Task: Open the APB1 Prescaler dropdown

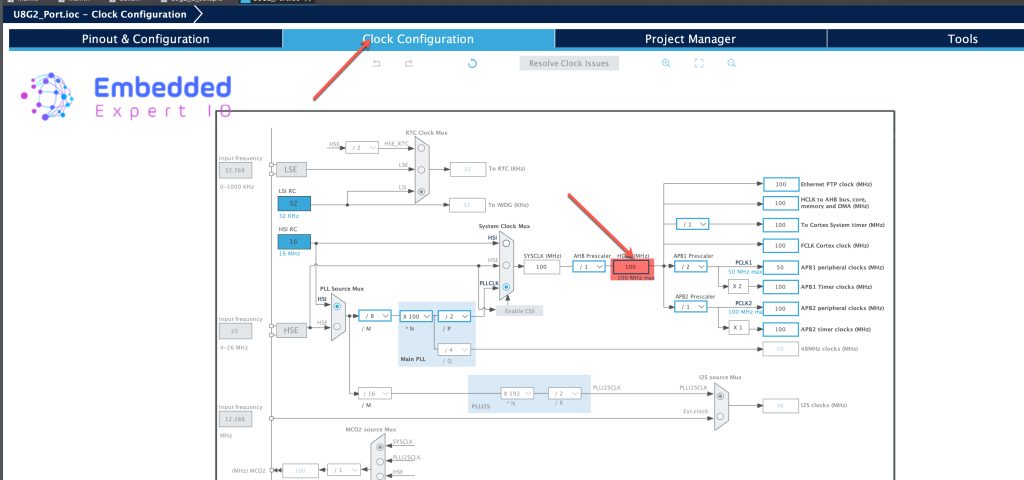Action: tap(691, 266)
